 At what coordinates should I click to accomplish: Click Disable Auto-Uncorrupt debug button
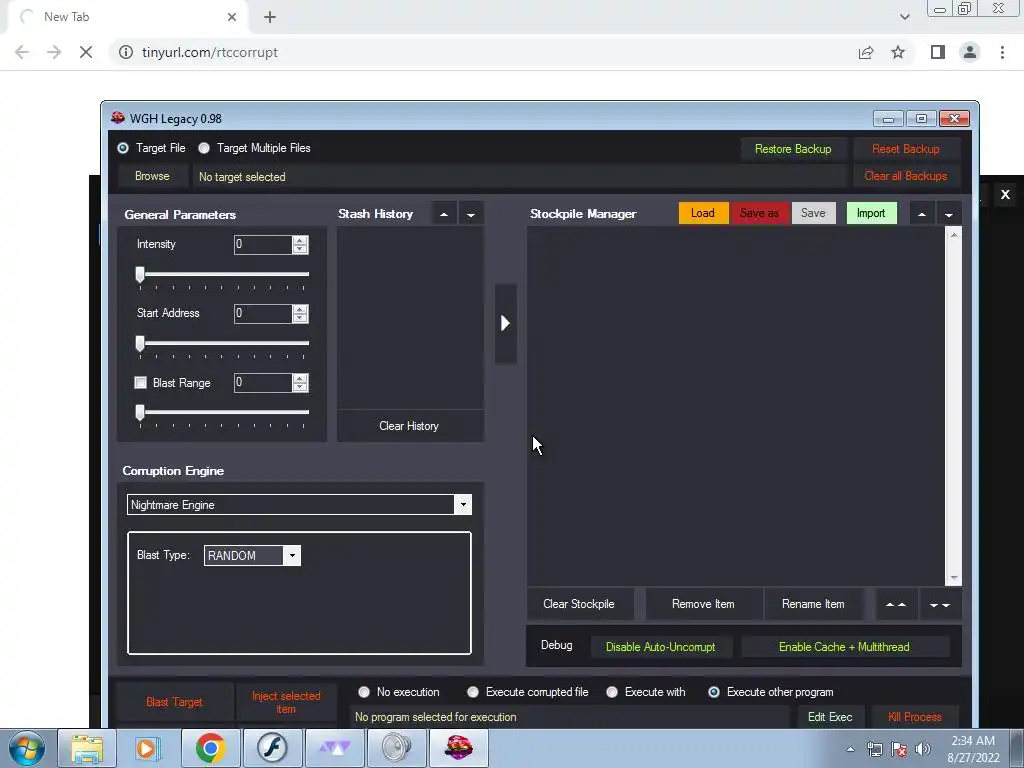point(660,647)
